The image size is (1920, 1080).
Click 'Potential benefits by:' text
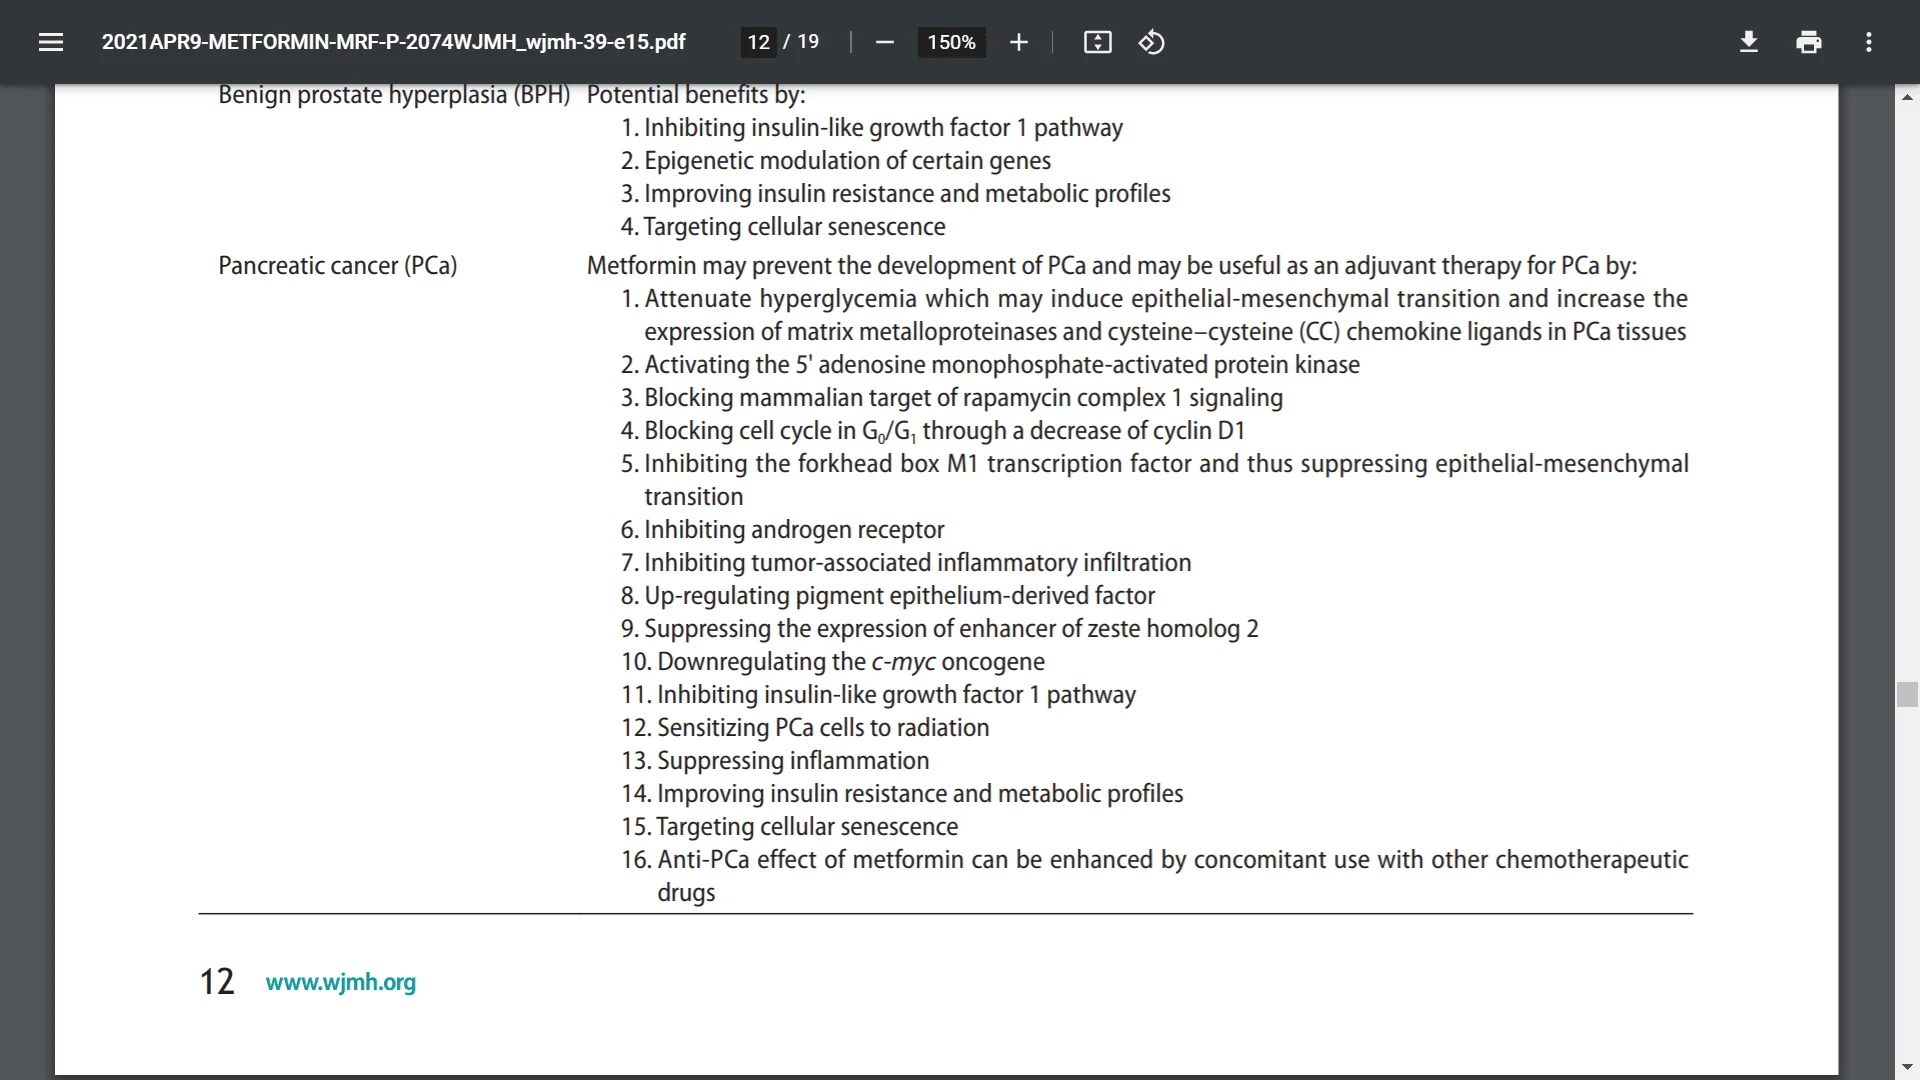(696, 95)
